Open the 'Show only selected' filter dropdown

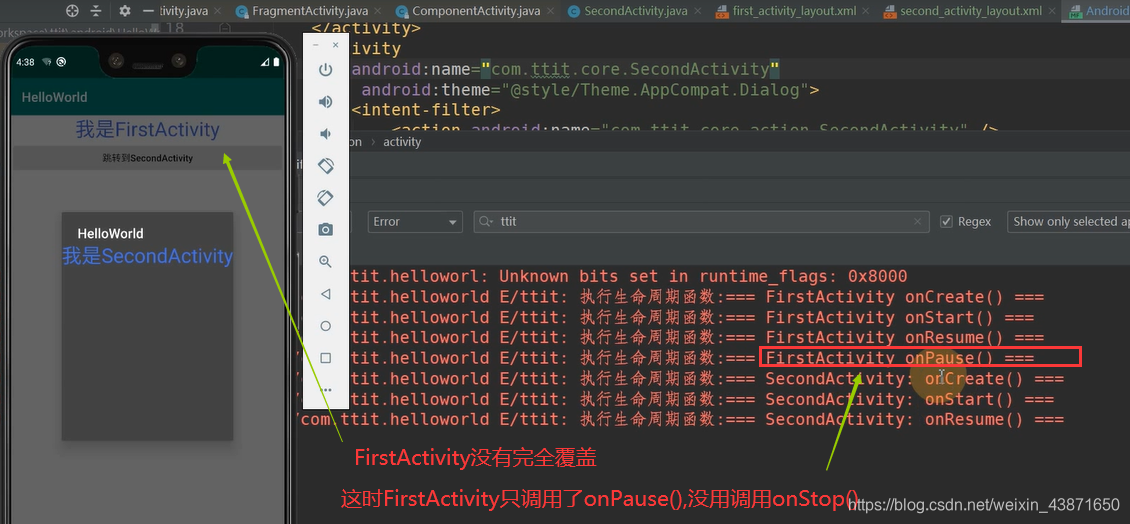tap(1069, 221)
